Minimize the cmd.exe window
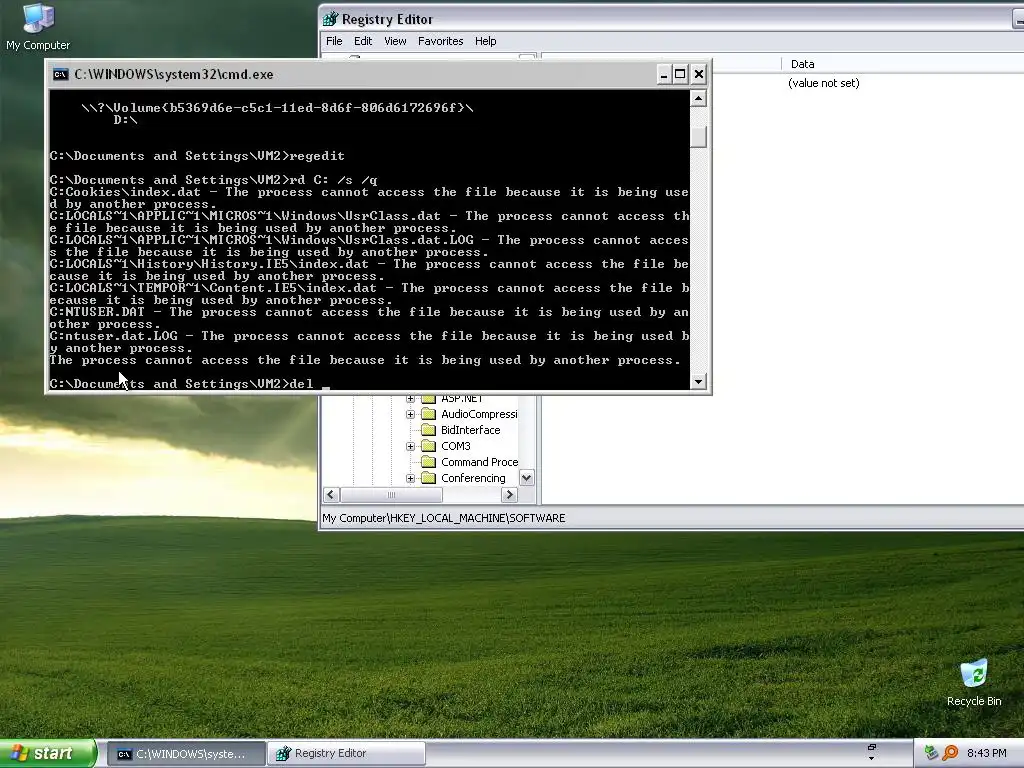This screenshot has width=1024, height=768. tap(664, 74)
